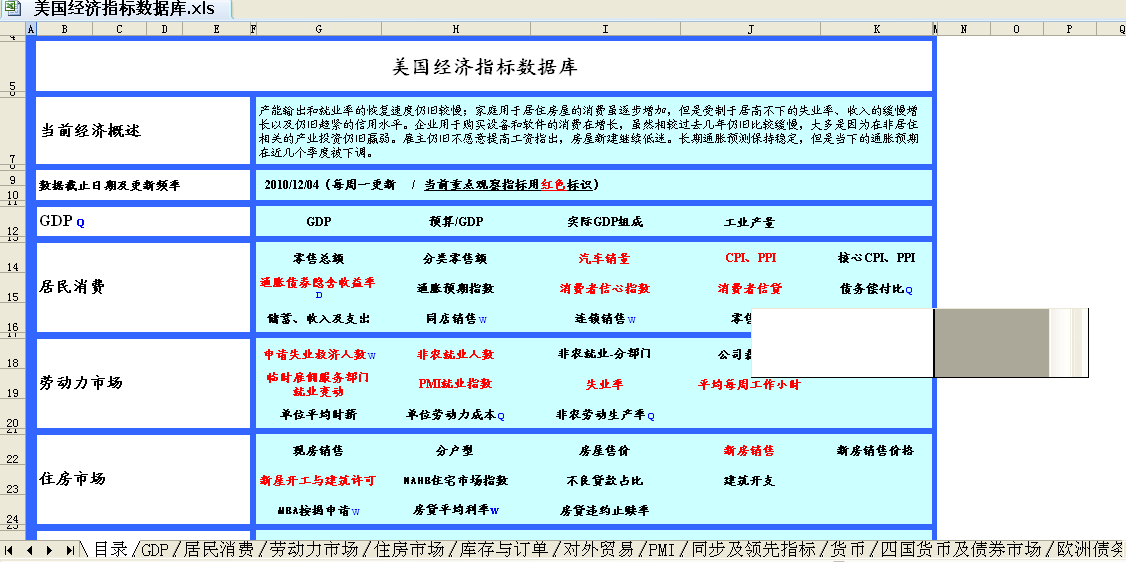1126x562 pixels.
Task: Switch to the 住房市场 sheet tab
Action: pyautogui.click(x=408, y=550)
